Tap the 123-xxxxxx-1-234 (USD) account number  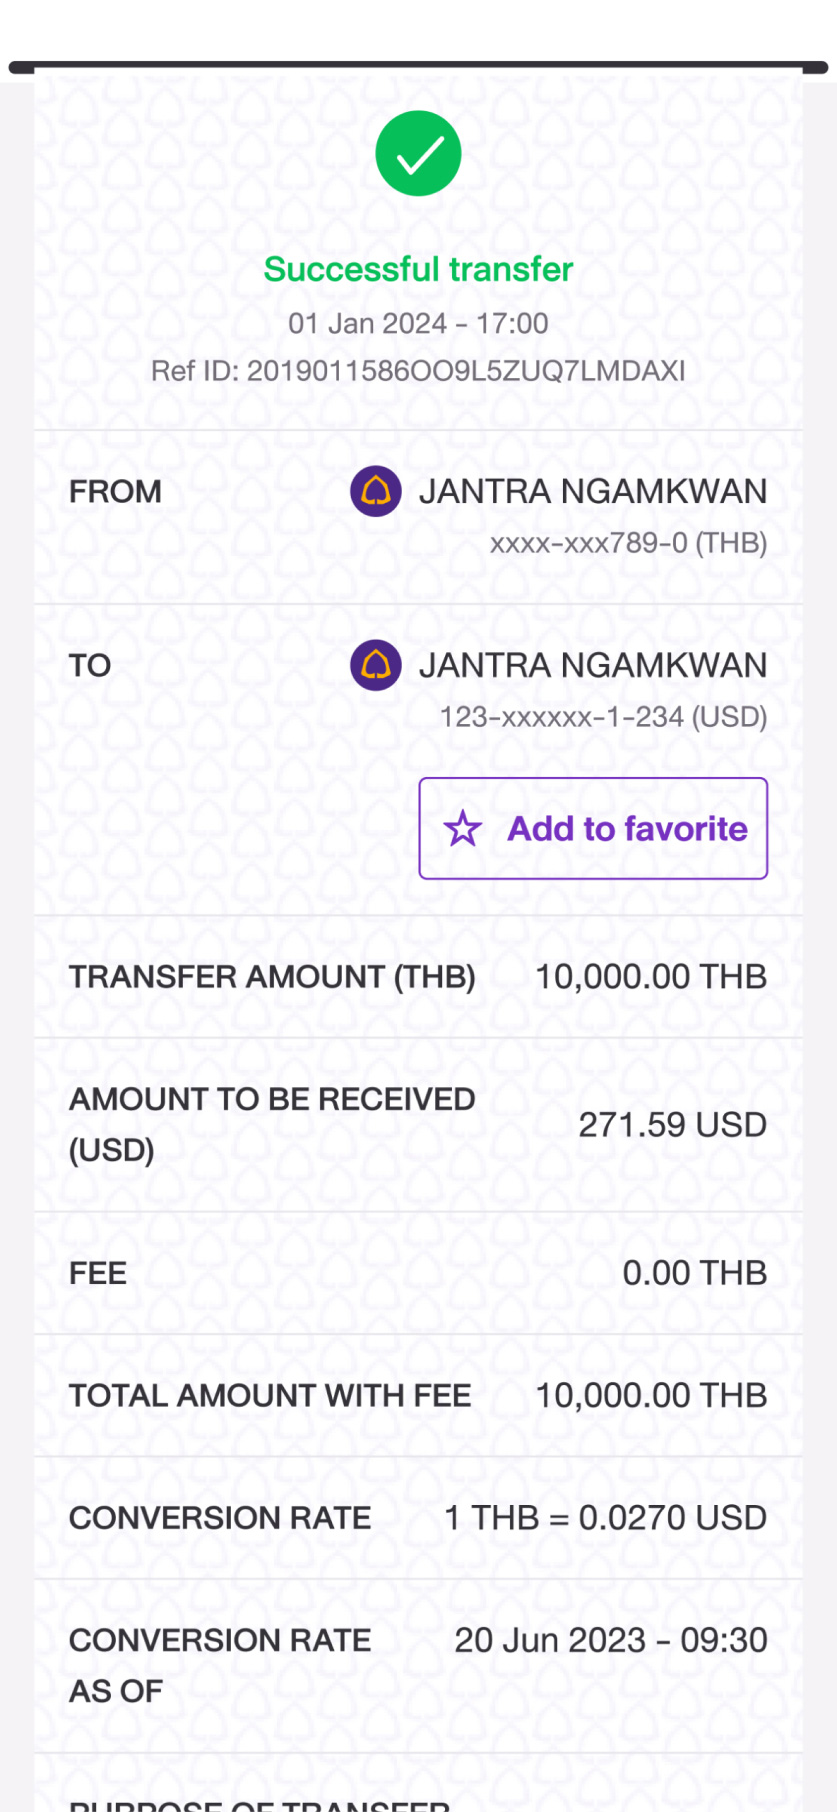[x=604, y=717]
